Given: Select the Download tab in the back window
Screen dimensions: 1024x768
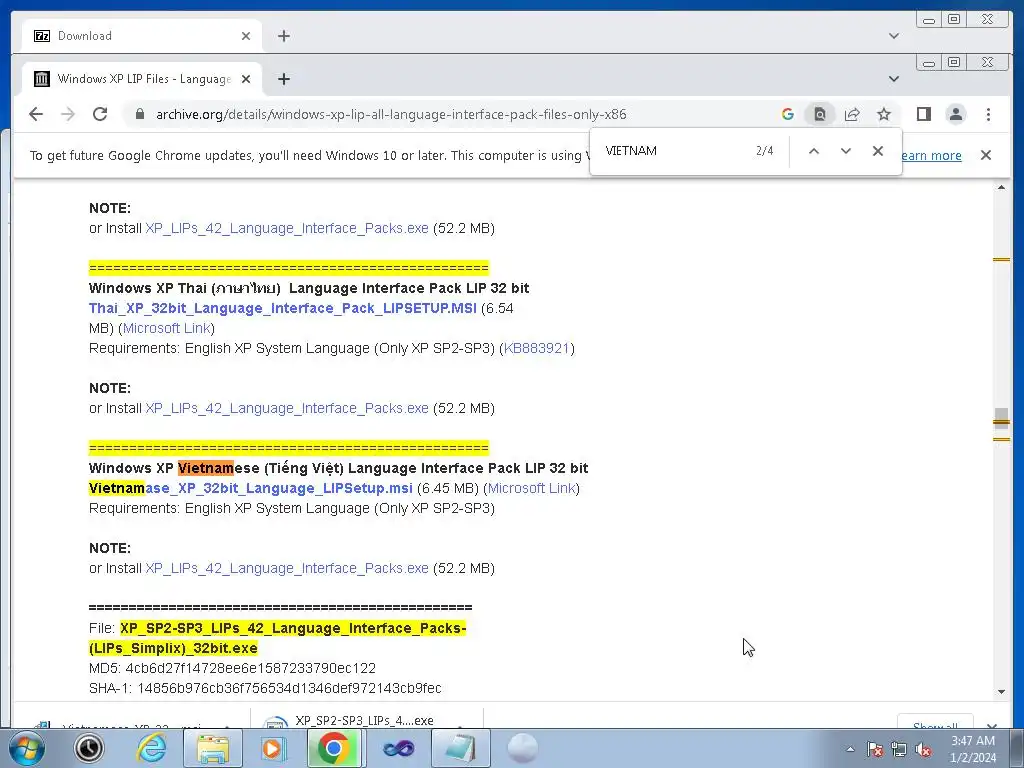Looking at the screenshot, I should (x=142, y=36).
